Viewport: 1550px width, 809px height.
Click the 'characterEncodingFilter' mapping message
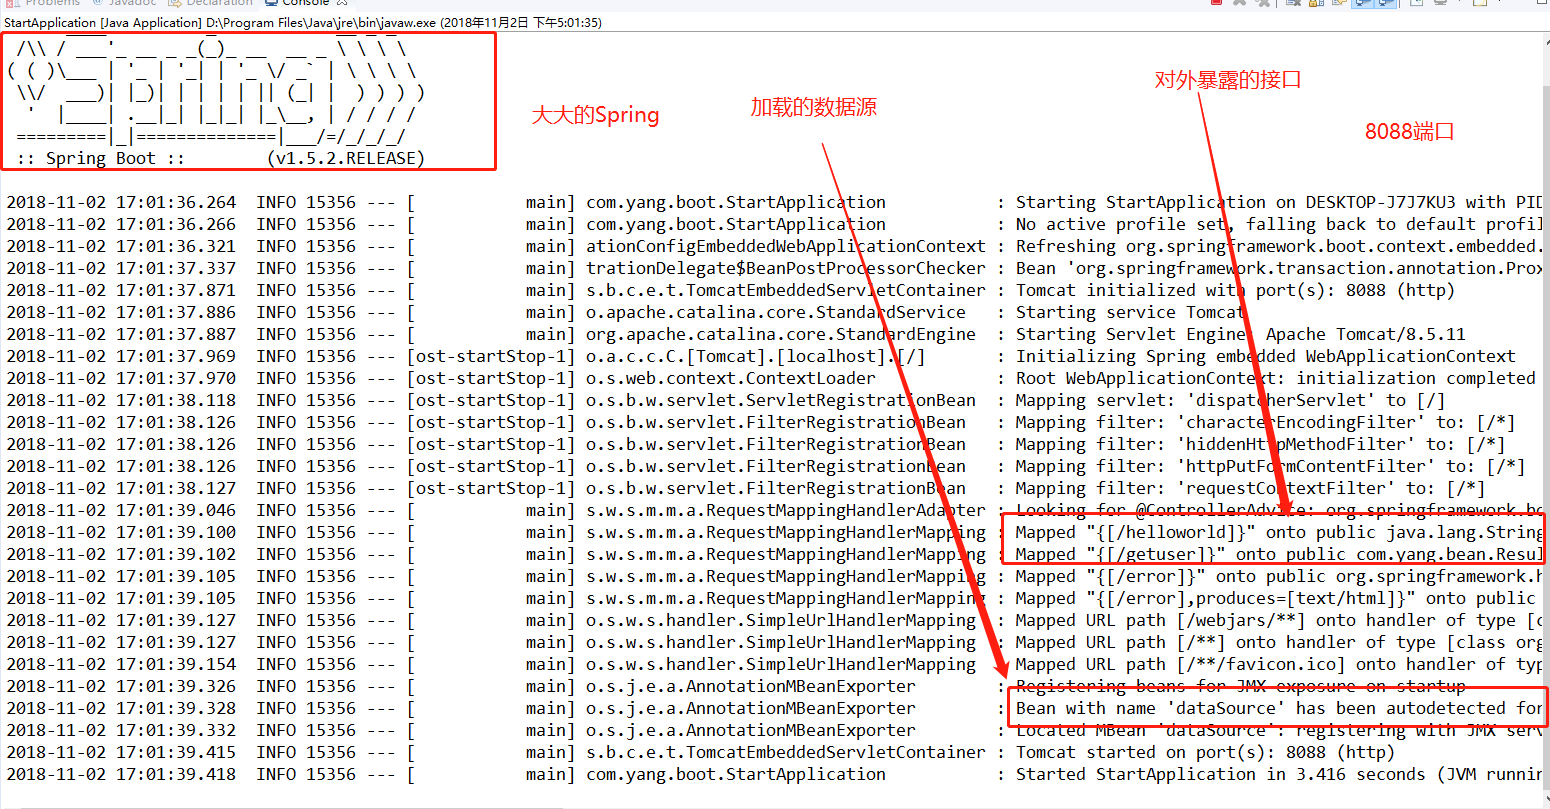tap(1265, 422)
